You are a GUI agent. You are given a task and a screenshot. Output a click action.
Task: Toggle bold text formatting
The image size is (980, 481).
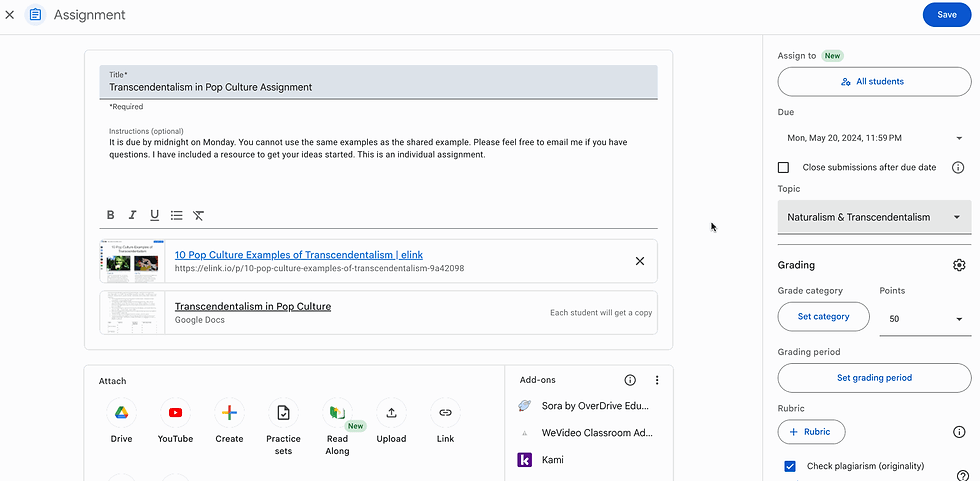[x=110, y=215]
